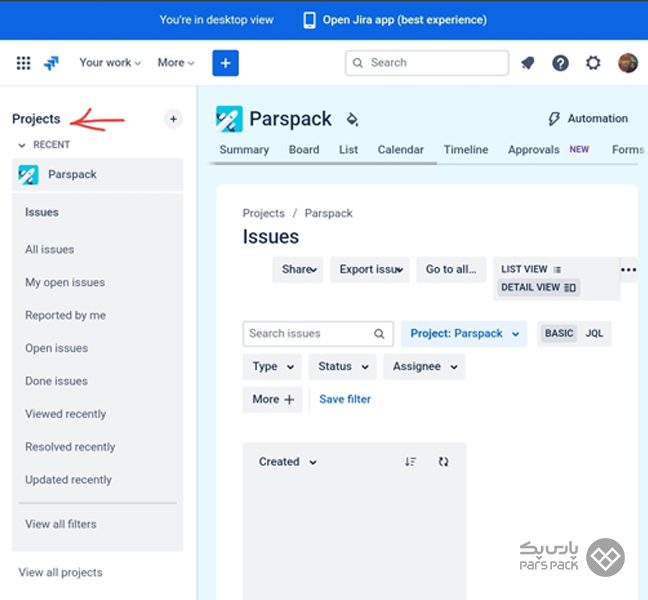Open the Type filter dropdown
Viewport: 648px width, 600px height.
272,367
